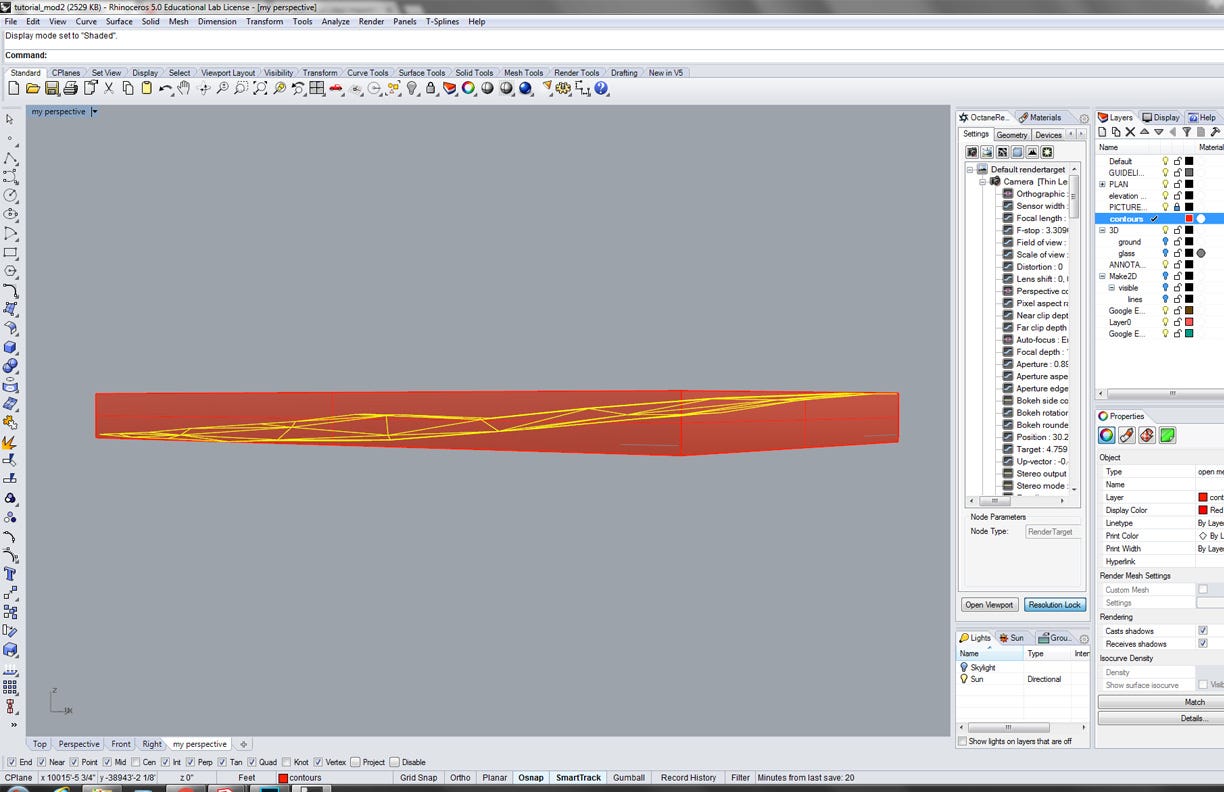Collapse the Camera node in Octane tree
The image size is (1224, 792).
pos(983,182)
